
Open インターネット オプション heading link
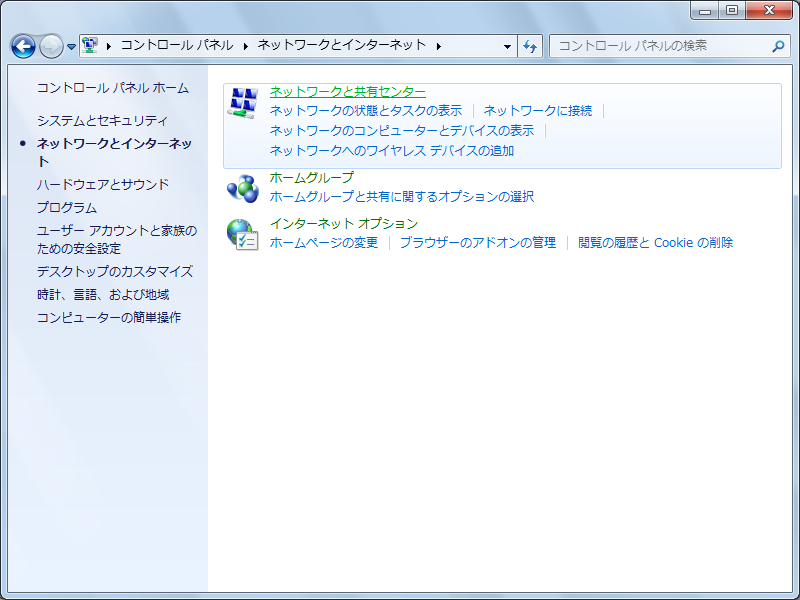tap(343, 223)
